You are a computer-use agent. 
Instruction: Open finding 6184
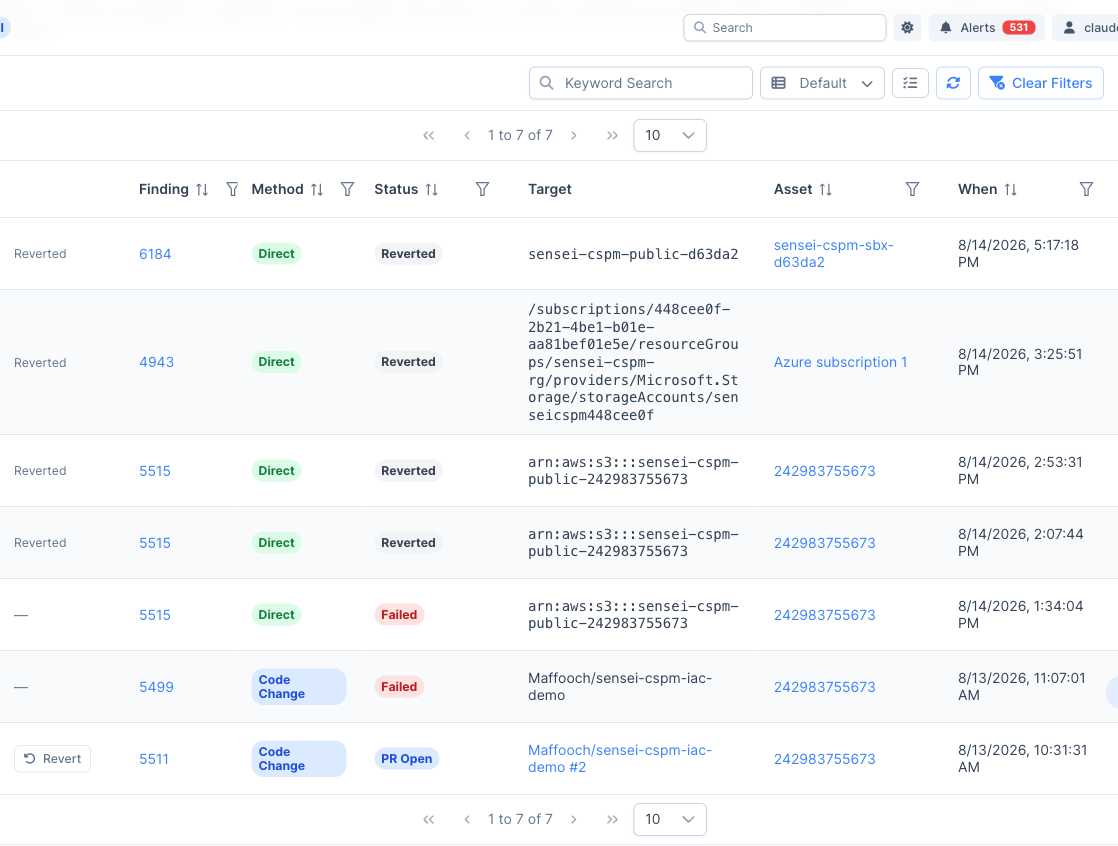pos(155,254)
